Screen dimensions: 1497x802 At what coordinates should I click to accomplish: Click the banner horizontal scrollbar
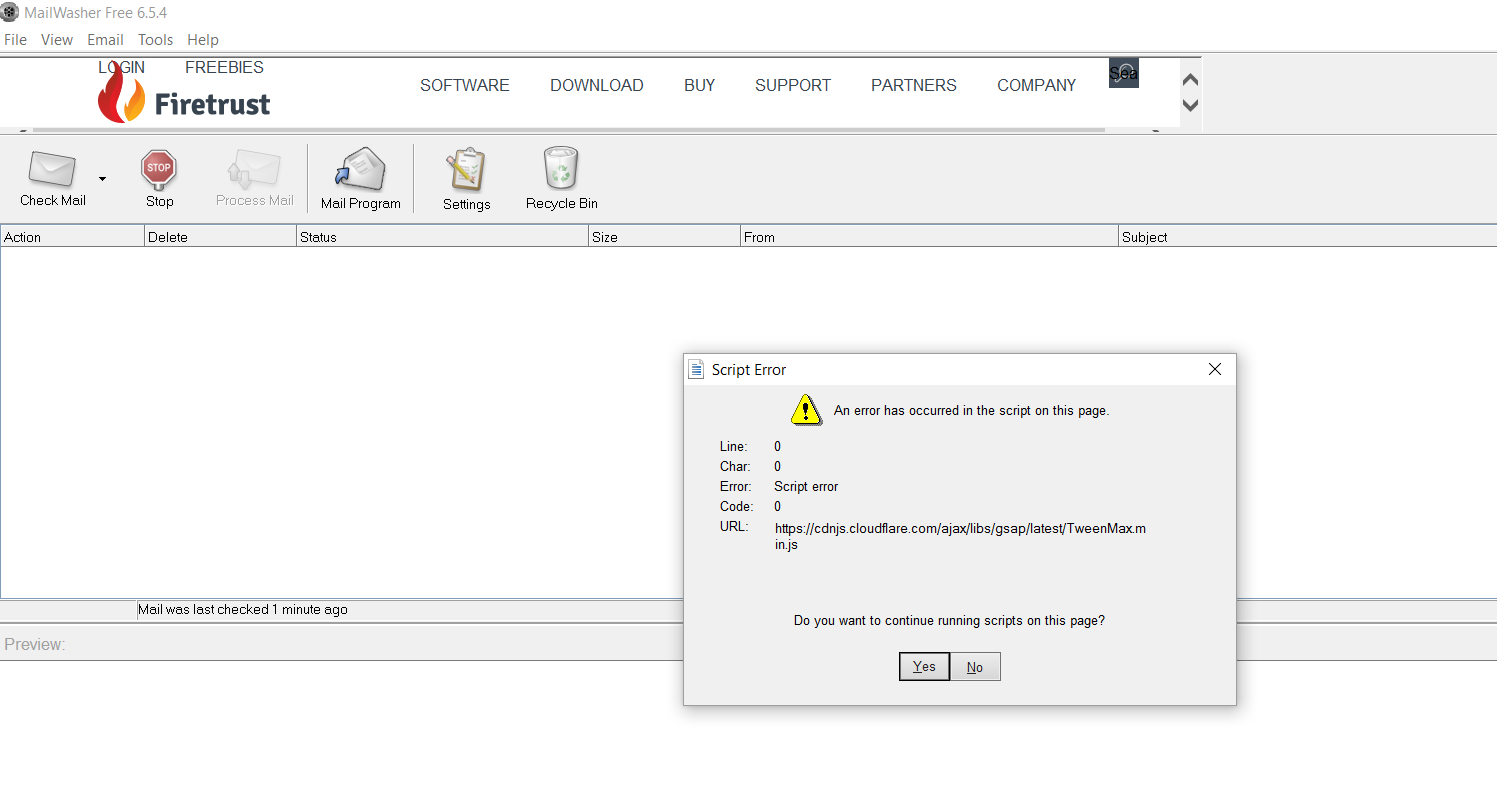568,130
